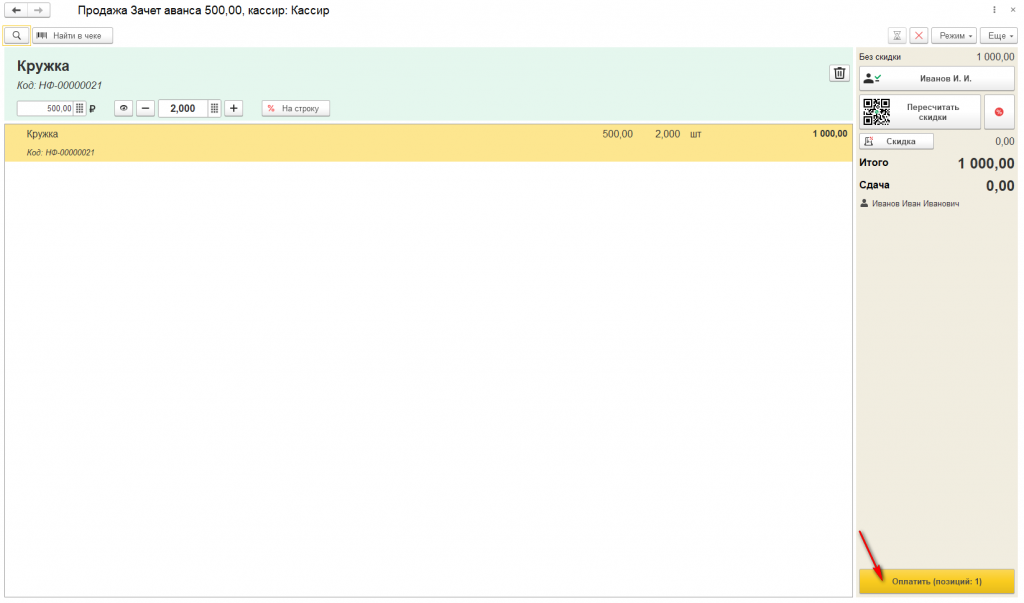Expand the Еще dropdown menu
The width and height of the screenshot is (1024, 603).
point(999,35)
